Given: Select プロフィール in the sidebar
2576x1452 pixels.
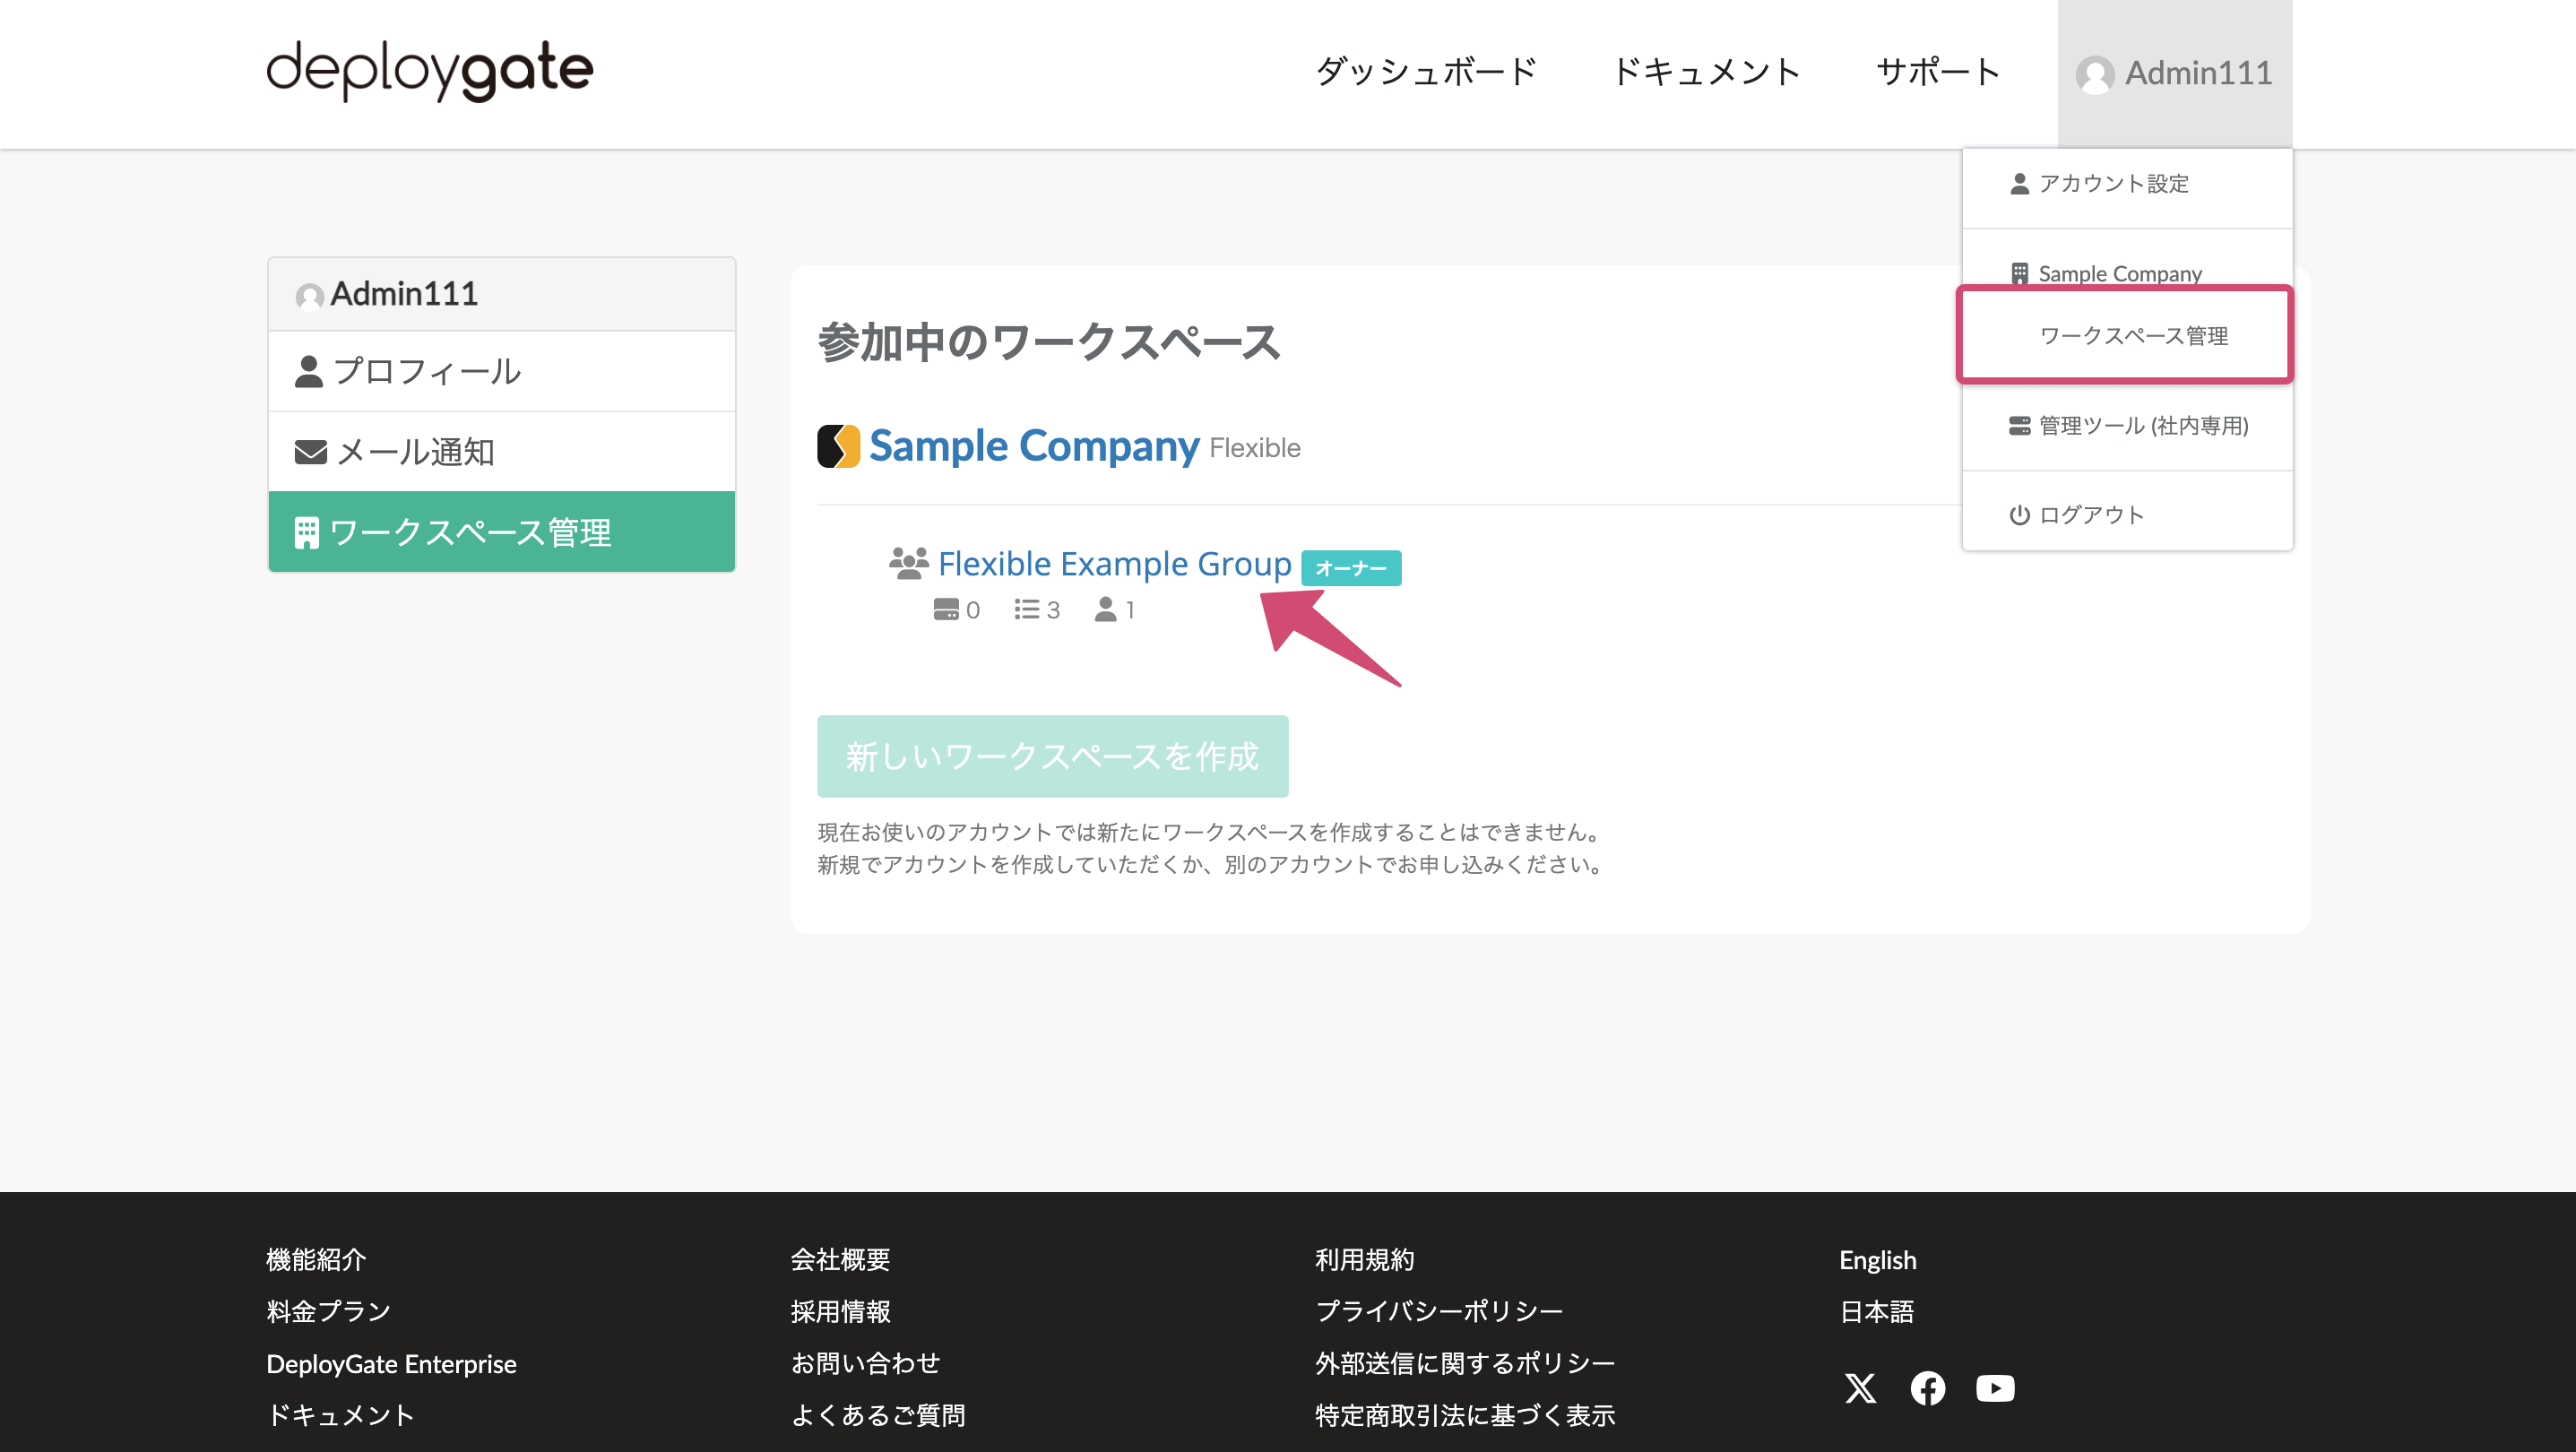Looking at the screenshot, I should pyautogui.click(x=427, y=371).
